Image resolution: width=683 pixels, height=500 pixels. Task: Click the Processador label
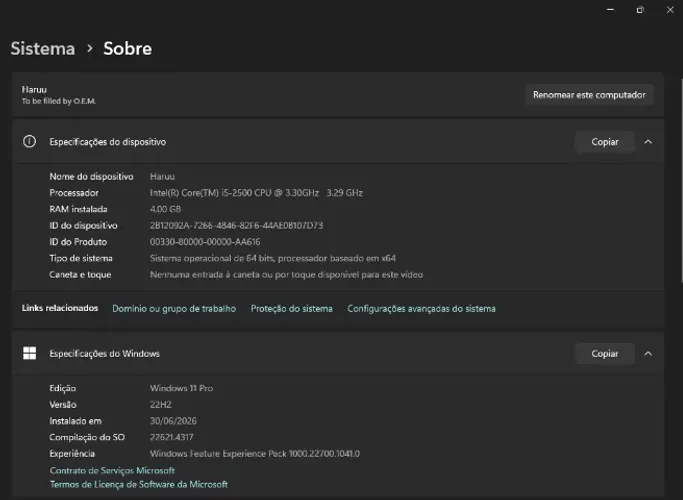(x=74, y=193)
